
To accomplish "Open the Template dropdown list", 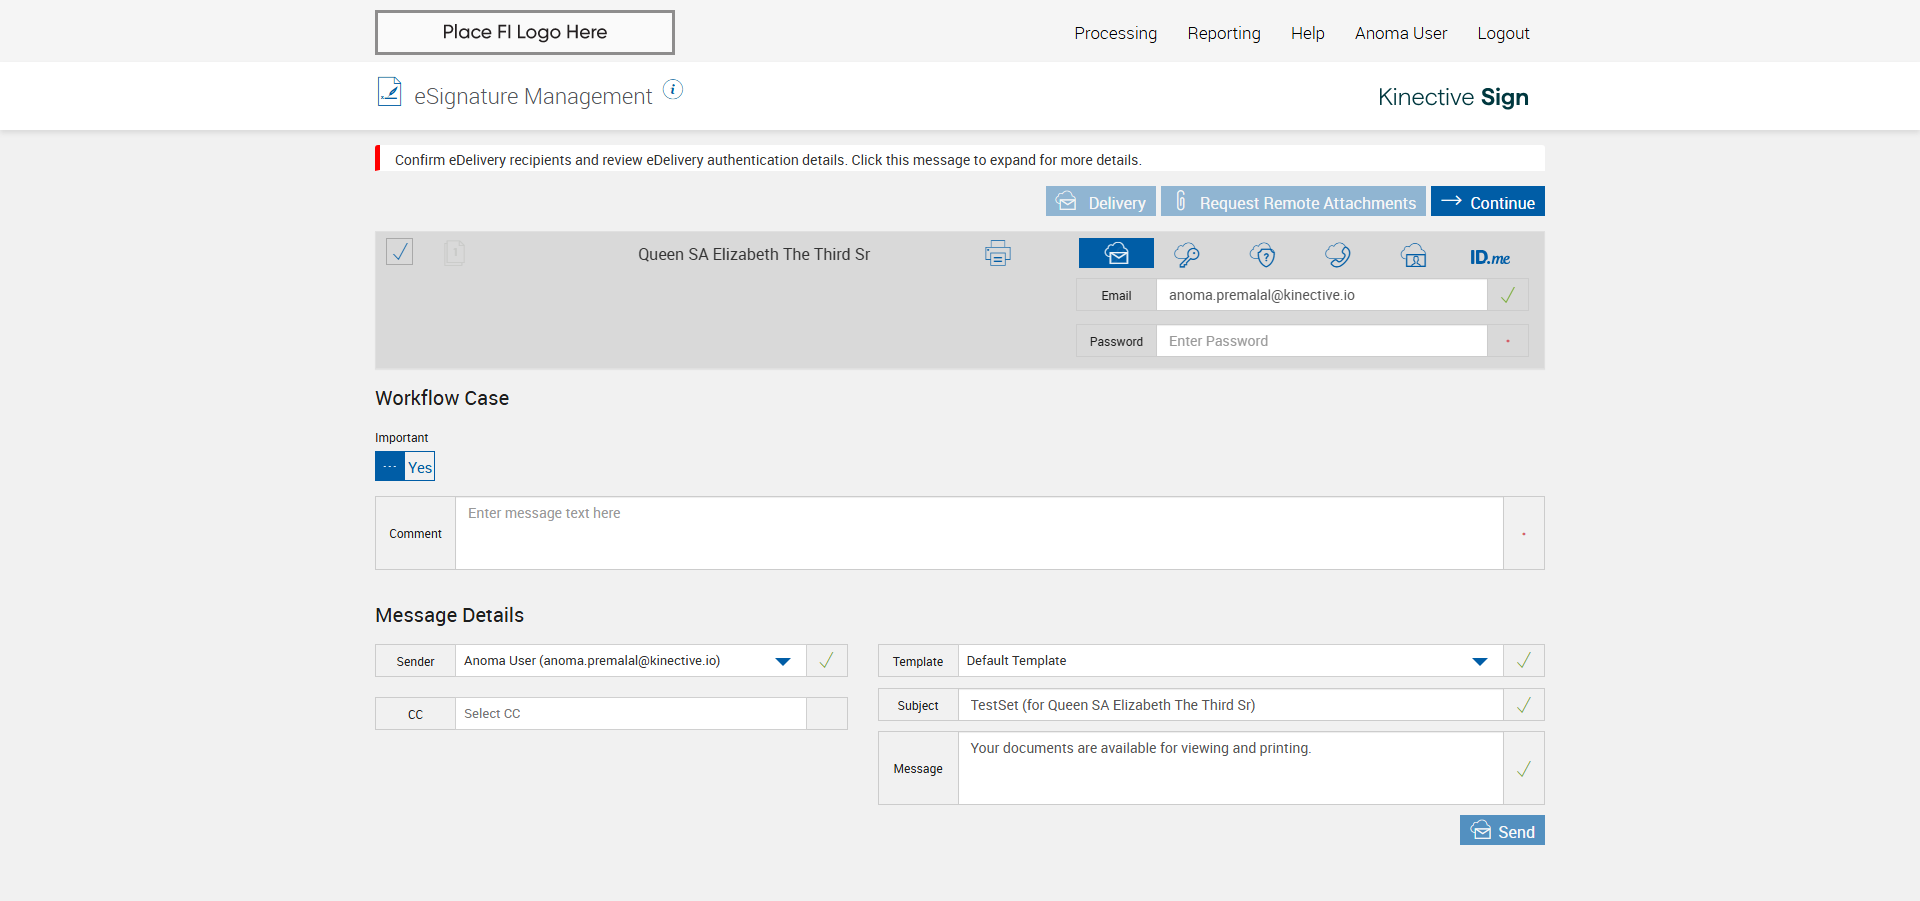I will tap(1479, 661).
